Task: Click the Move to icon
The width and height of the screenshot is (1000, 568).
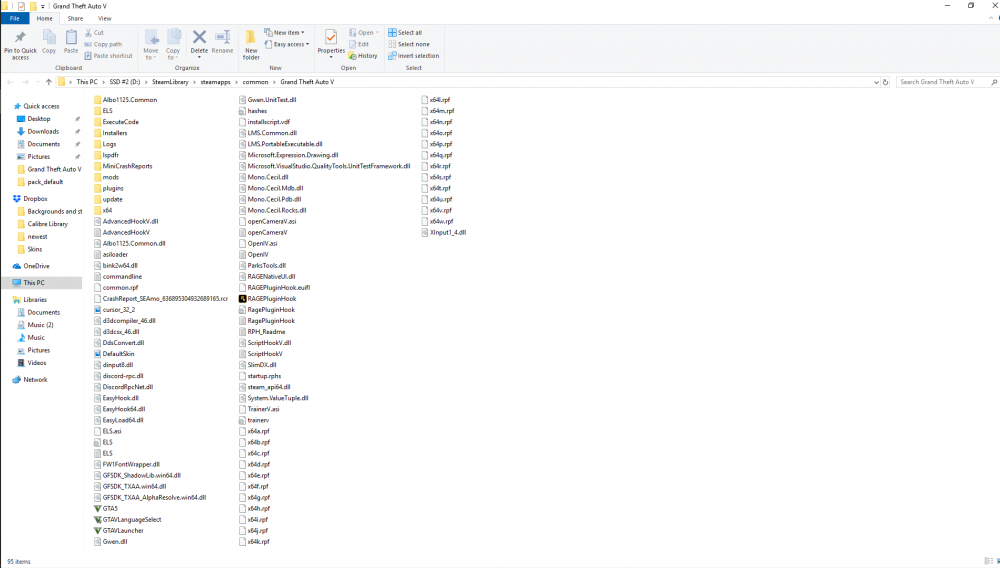Action: 151,38
